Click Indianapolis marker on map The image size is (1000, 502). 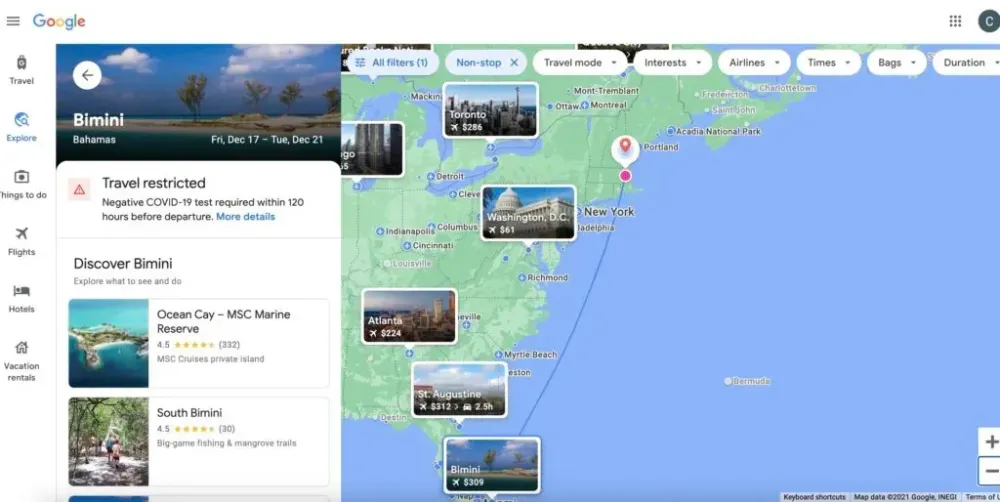[x=380, y=232]
